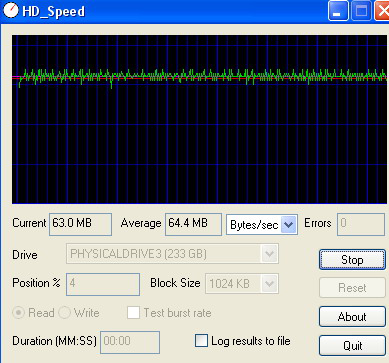Open the About dialog
The image size is (389, 363).
pyautogui.click(x=352, y=317)
